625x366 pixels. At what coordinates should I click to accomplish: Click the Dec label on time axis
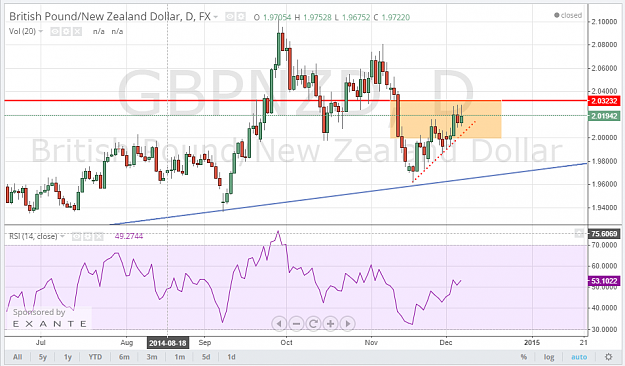(446, 343)
